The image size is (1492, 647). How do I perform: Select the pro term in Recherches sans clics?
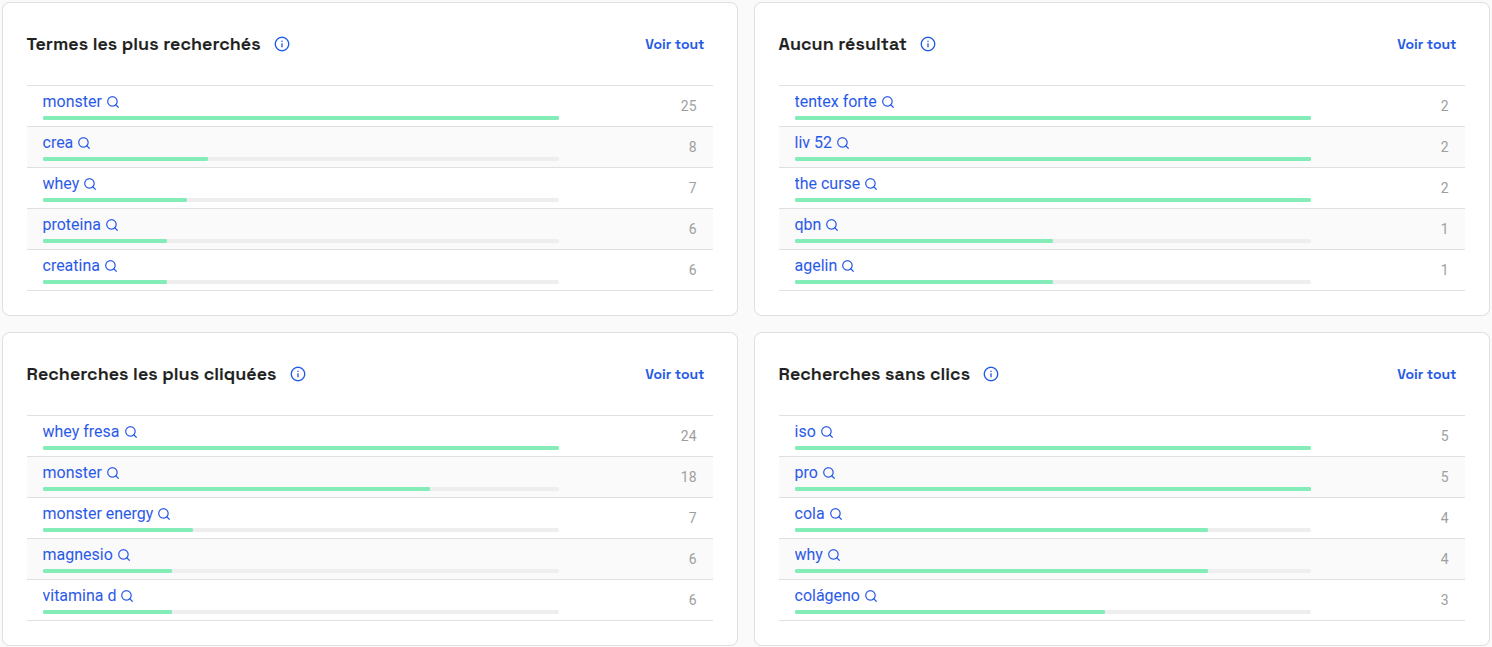coord(806,473)
